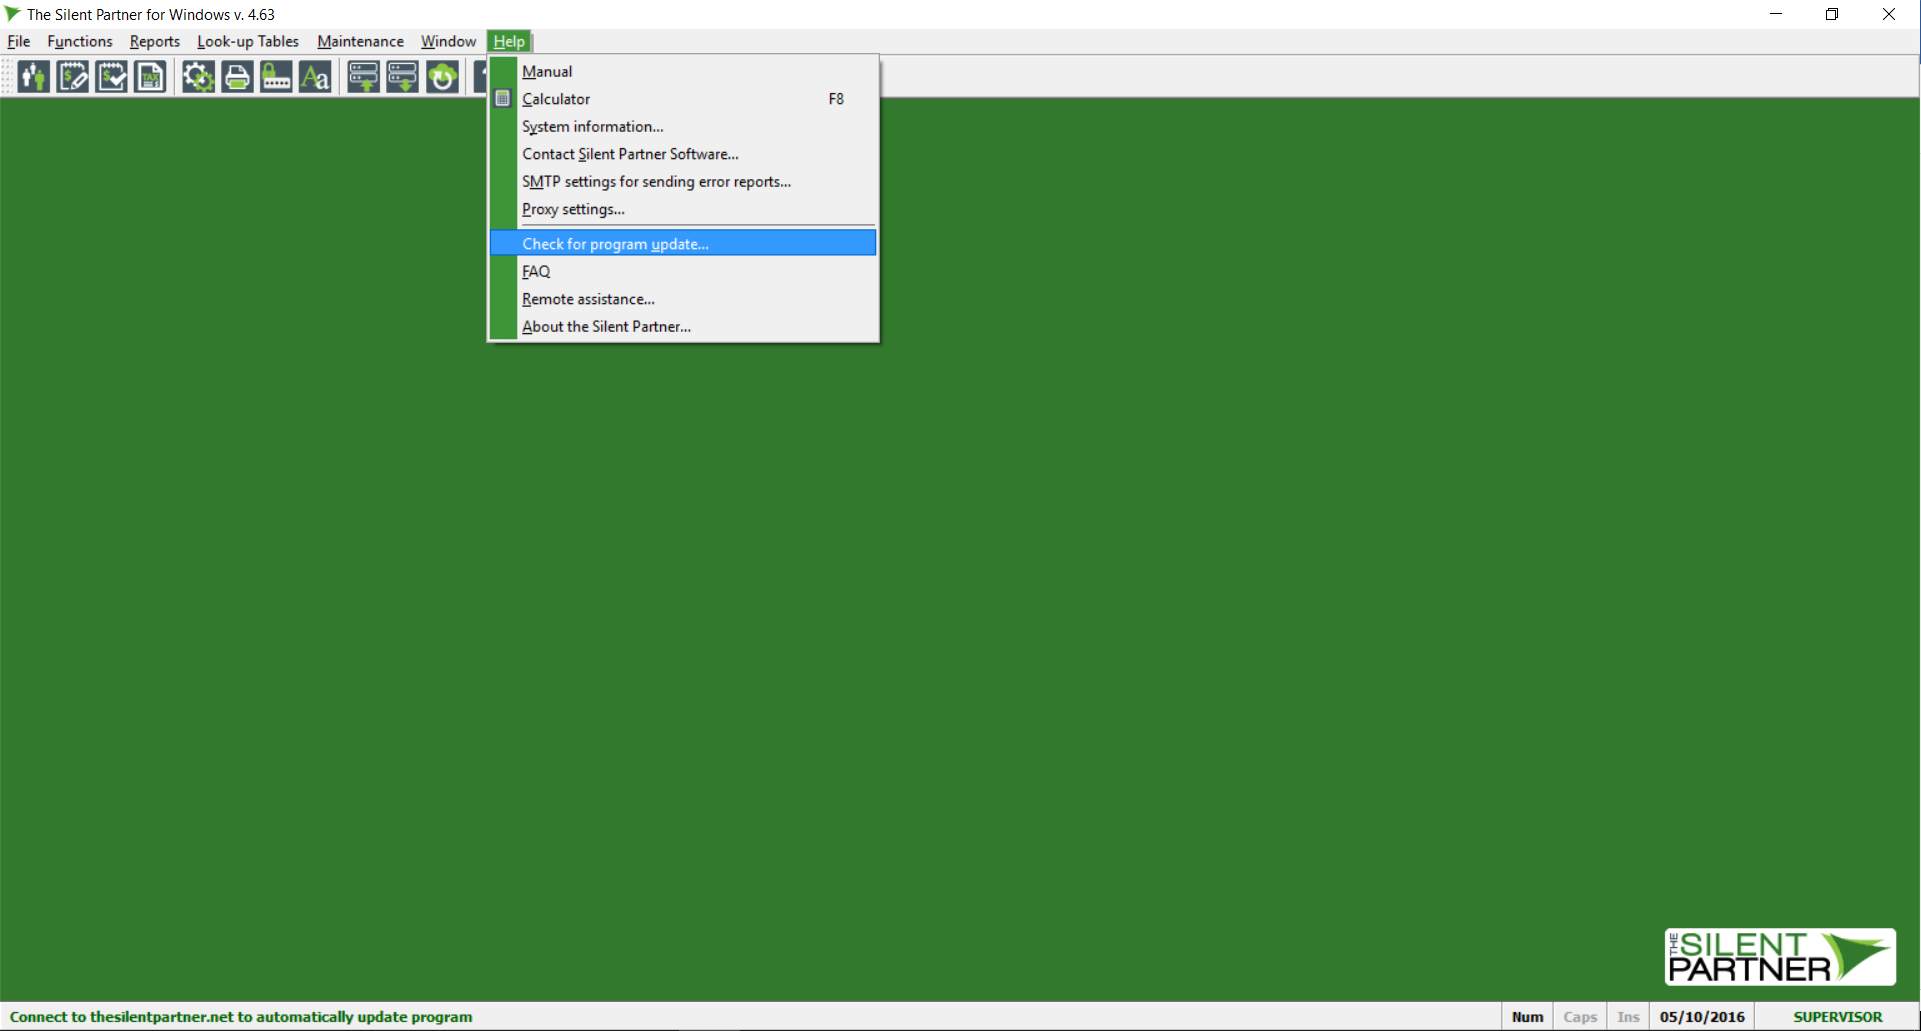Open the Reports menu

click(x=155, y=41)
